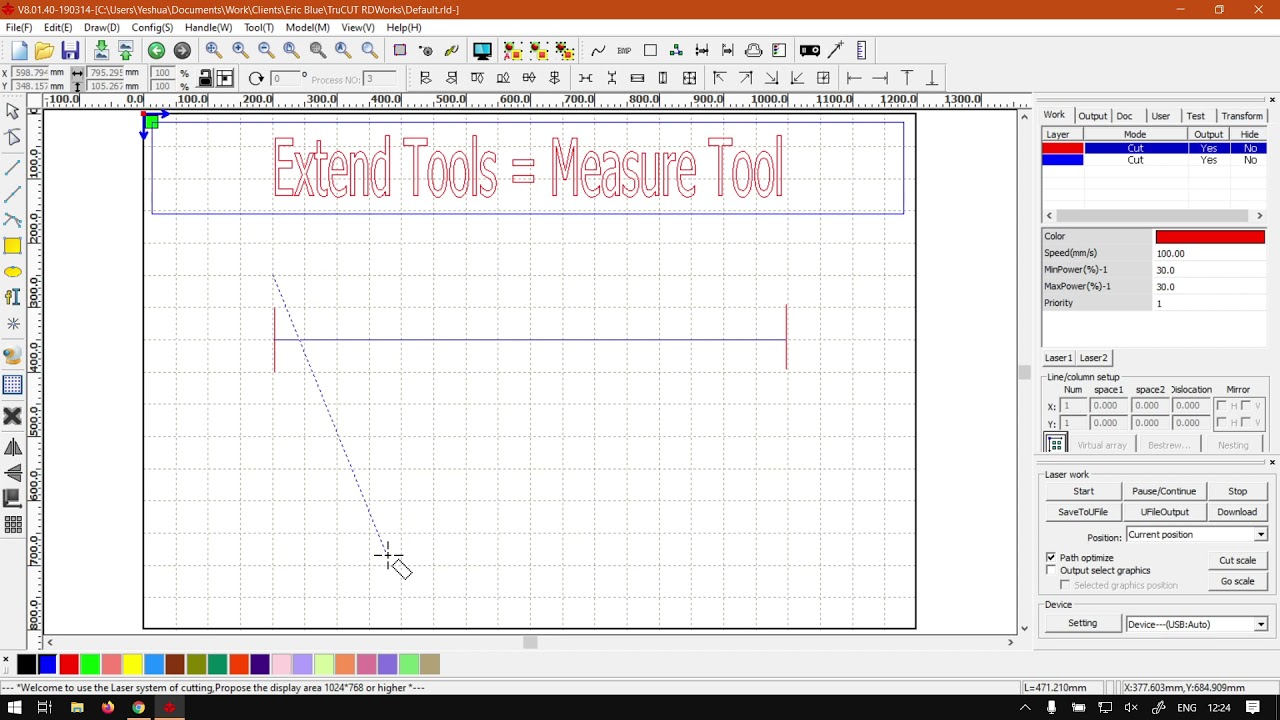Toggle the Path optimize checkbox
Screen dimensions: 1280x720
pos(1051,557)
